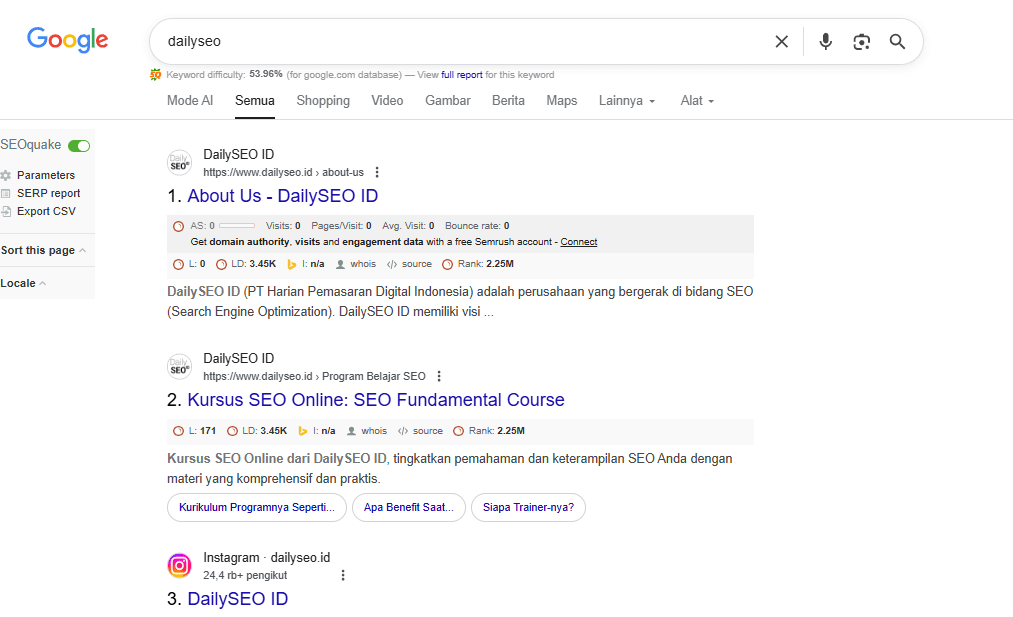Open the Berita news tab
The image size is (1013, 617).
(x=508, y=101)
